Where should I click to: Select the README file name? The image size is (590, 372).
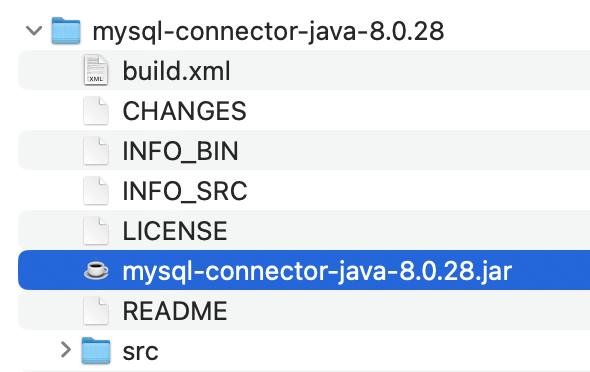[175, 311]
